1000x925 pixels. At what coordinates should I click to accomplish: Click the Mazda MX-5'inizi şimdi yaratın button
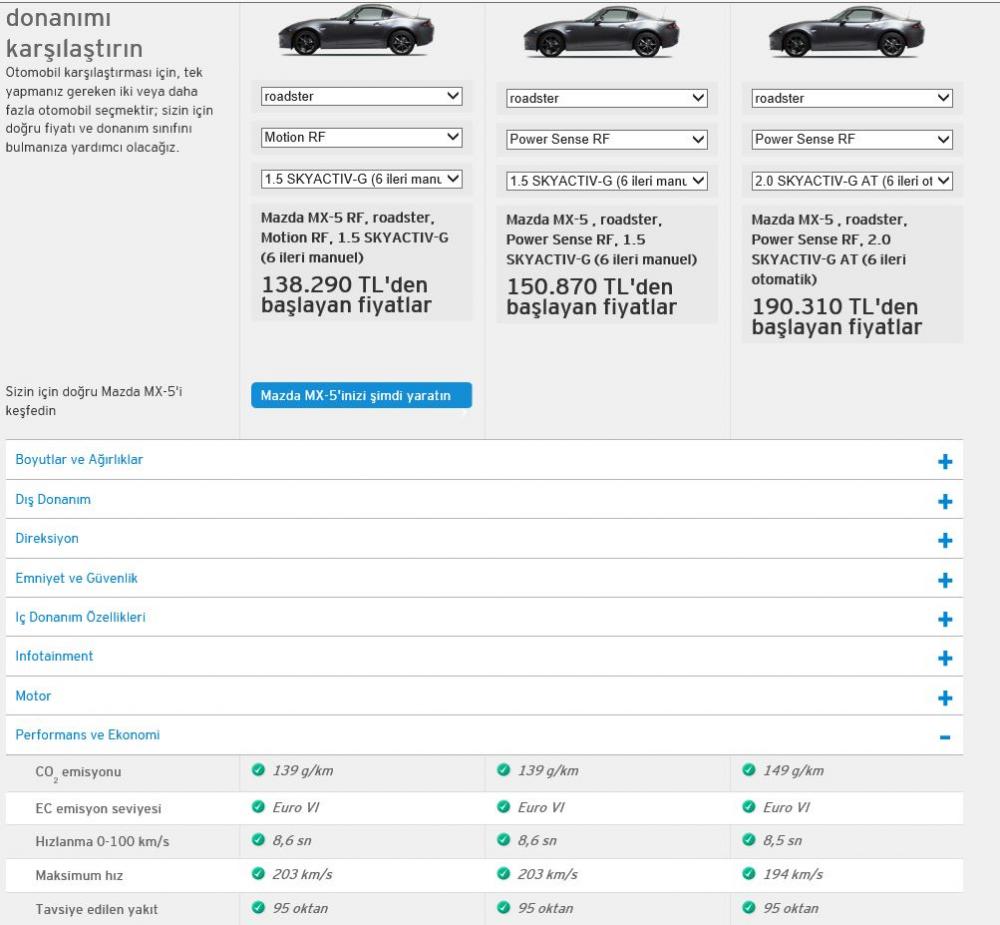click(362, 396)
